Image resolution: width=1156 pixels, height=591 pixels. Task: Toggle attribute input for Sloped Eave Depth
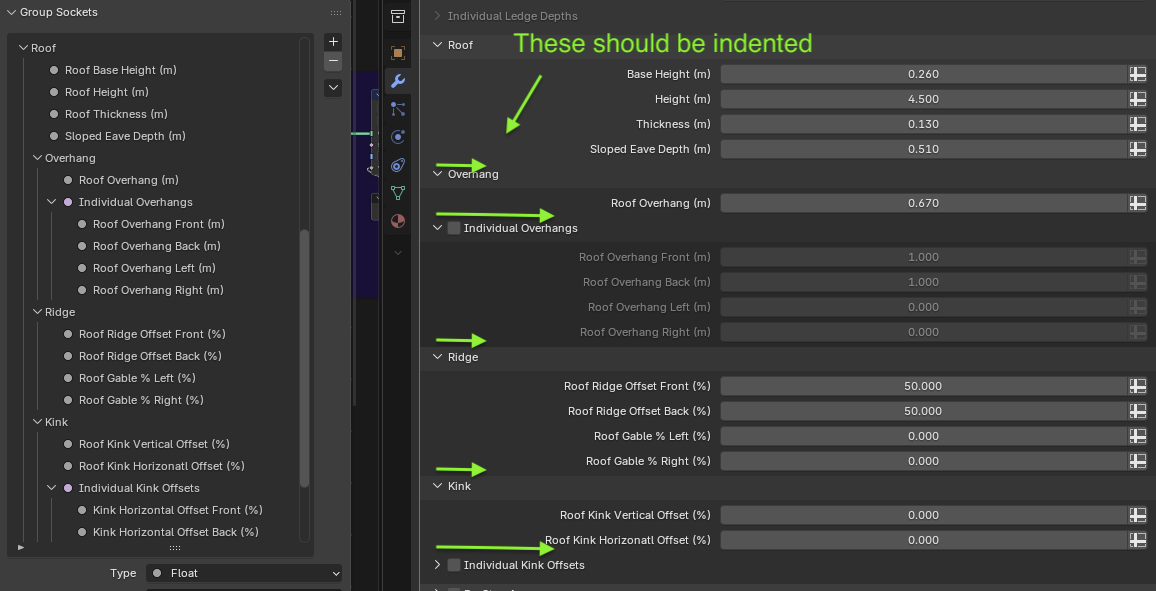click(x=1138, y=149)
